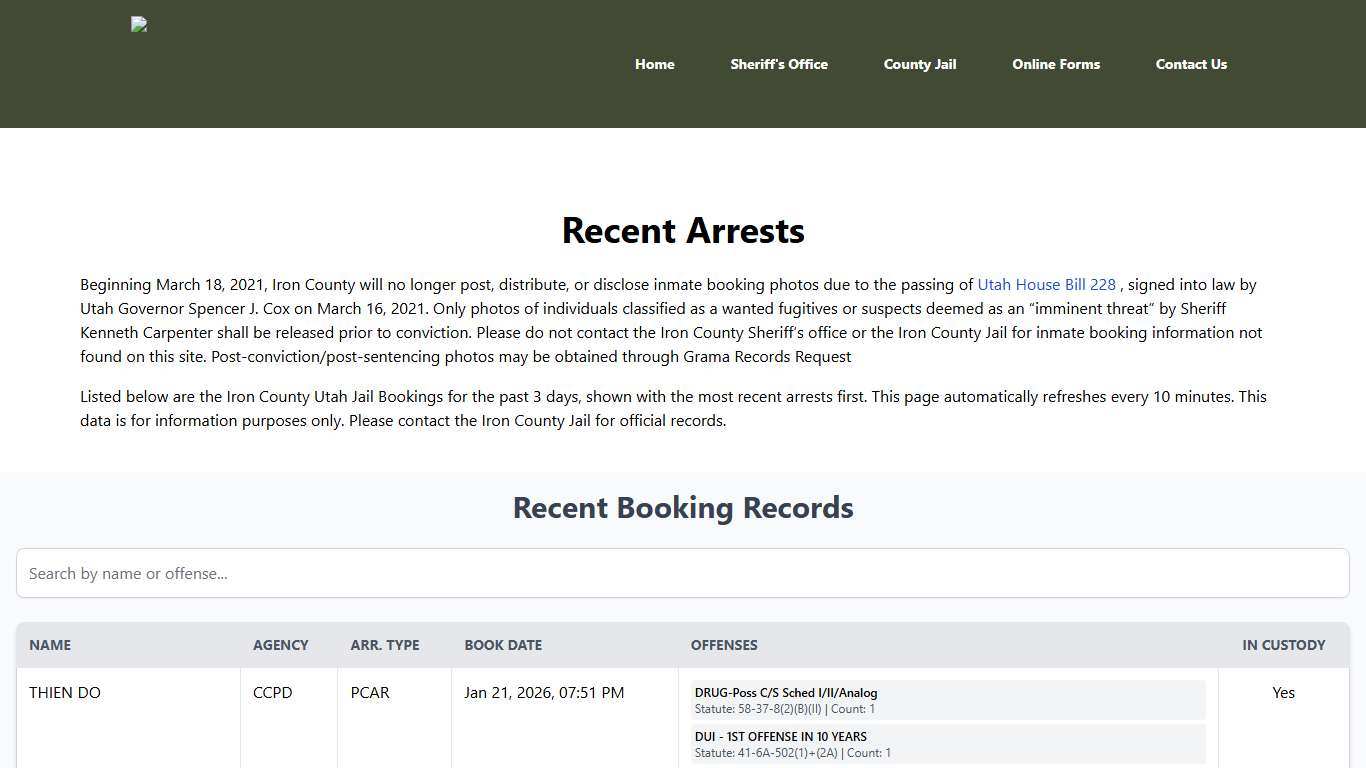Click the ARR. TYPE column header
The height and width of the screenshot is (768, 1366).
384,645
